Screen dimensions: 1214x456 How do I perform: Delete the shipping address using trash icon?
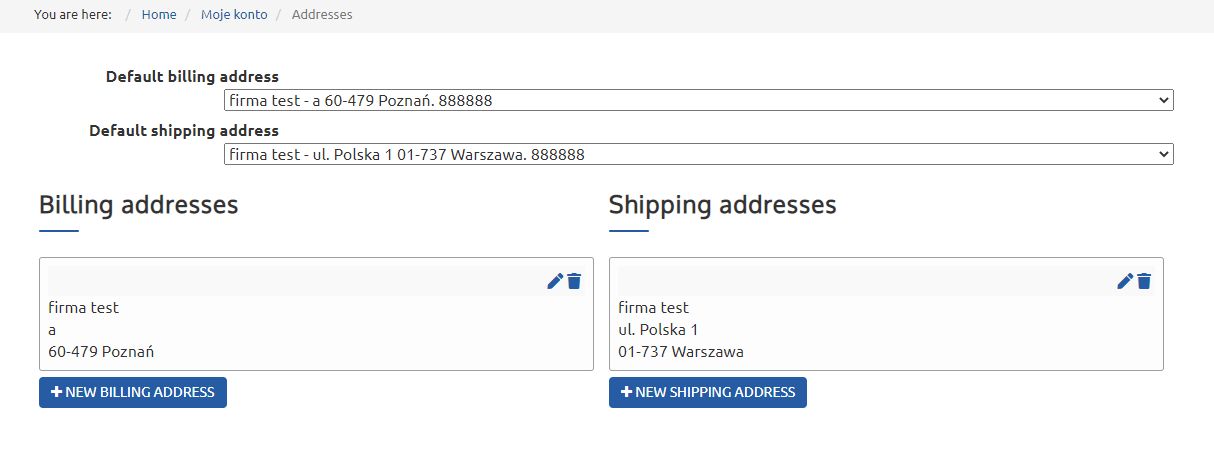1144,281
